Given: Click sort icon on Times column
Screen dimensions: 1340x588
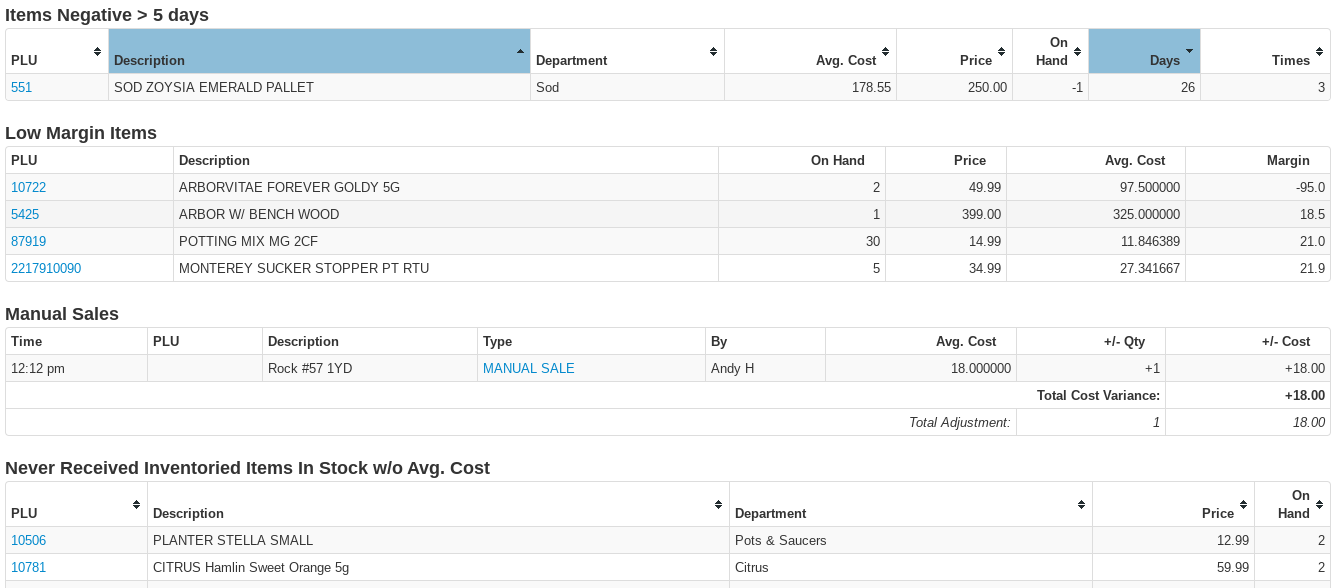Looking at the screenshot, I should tap(1319, 51).
